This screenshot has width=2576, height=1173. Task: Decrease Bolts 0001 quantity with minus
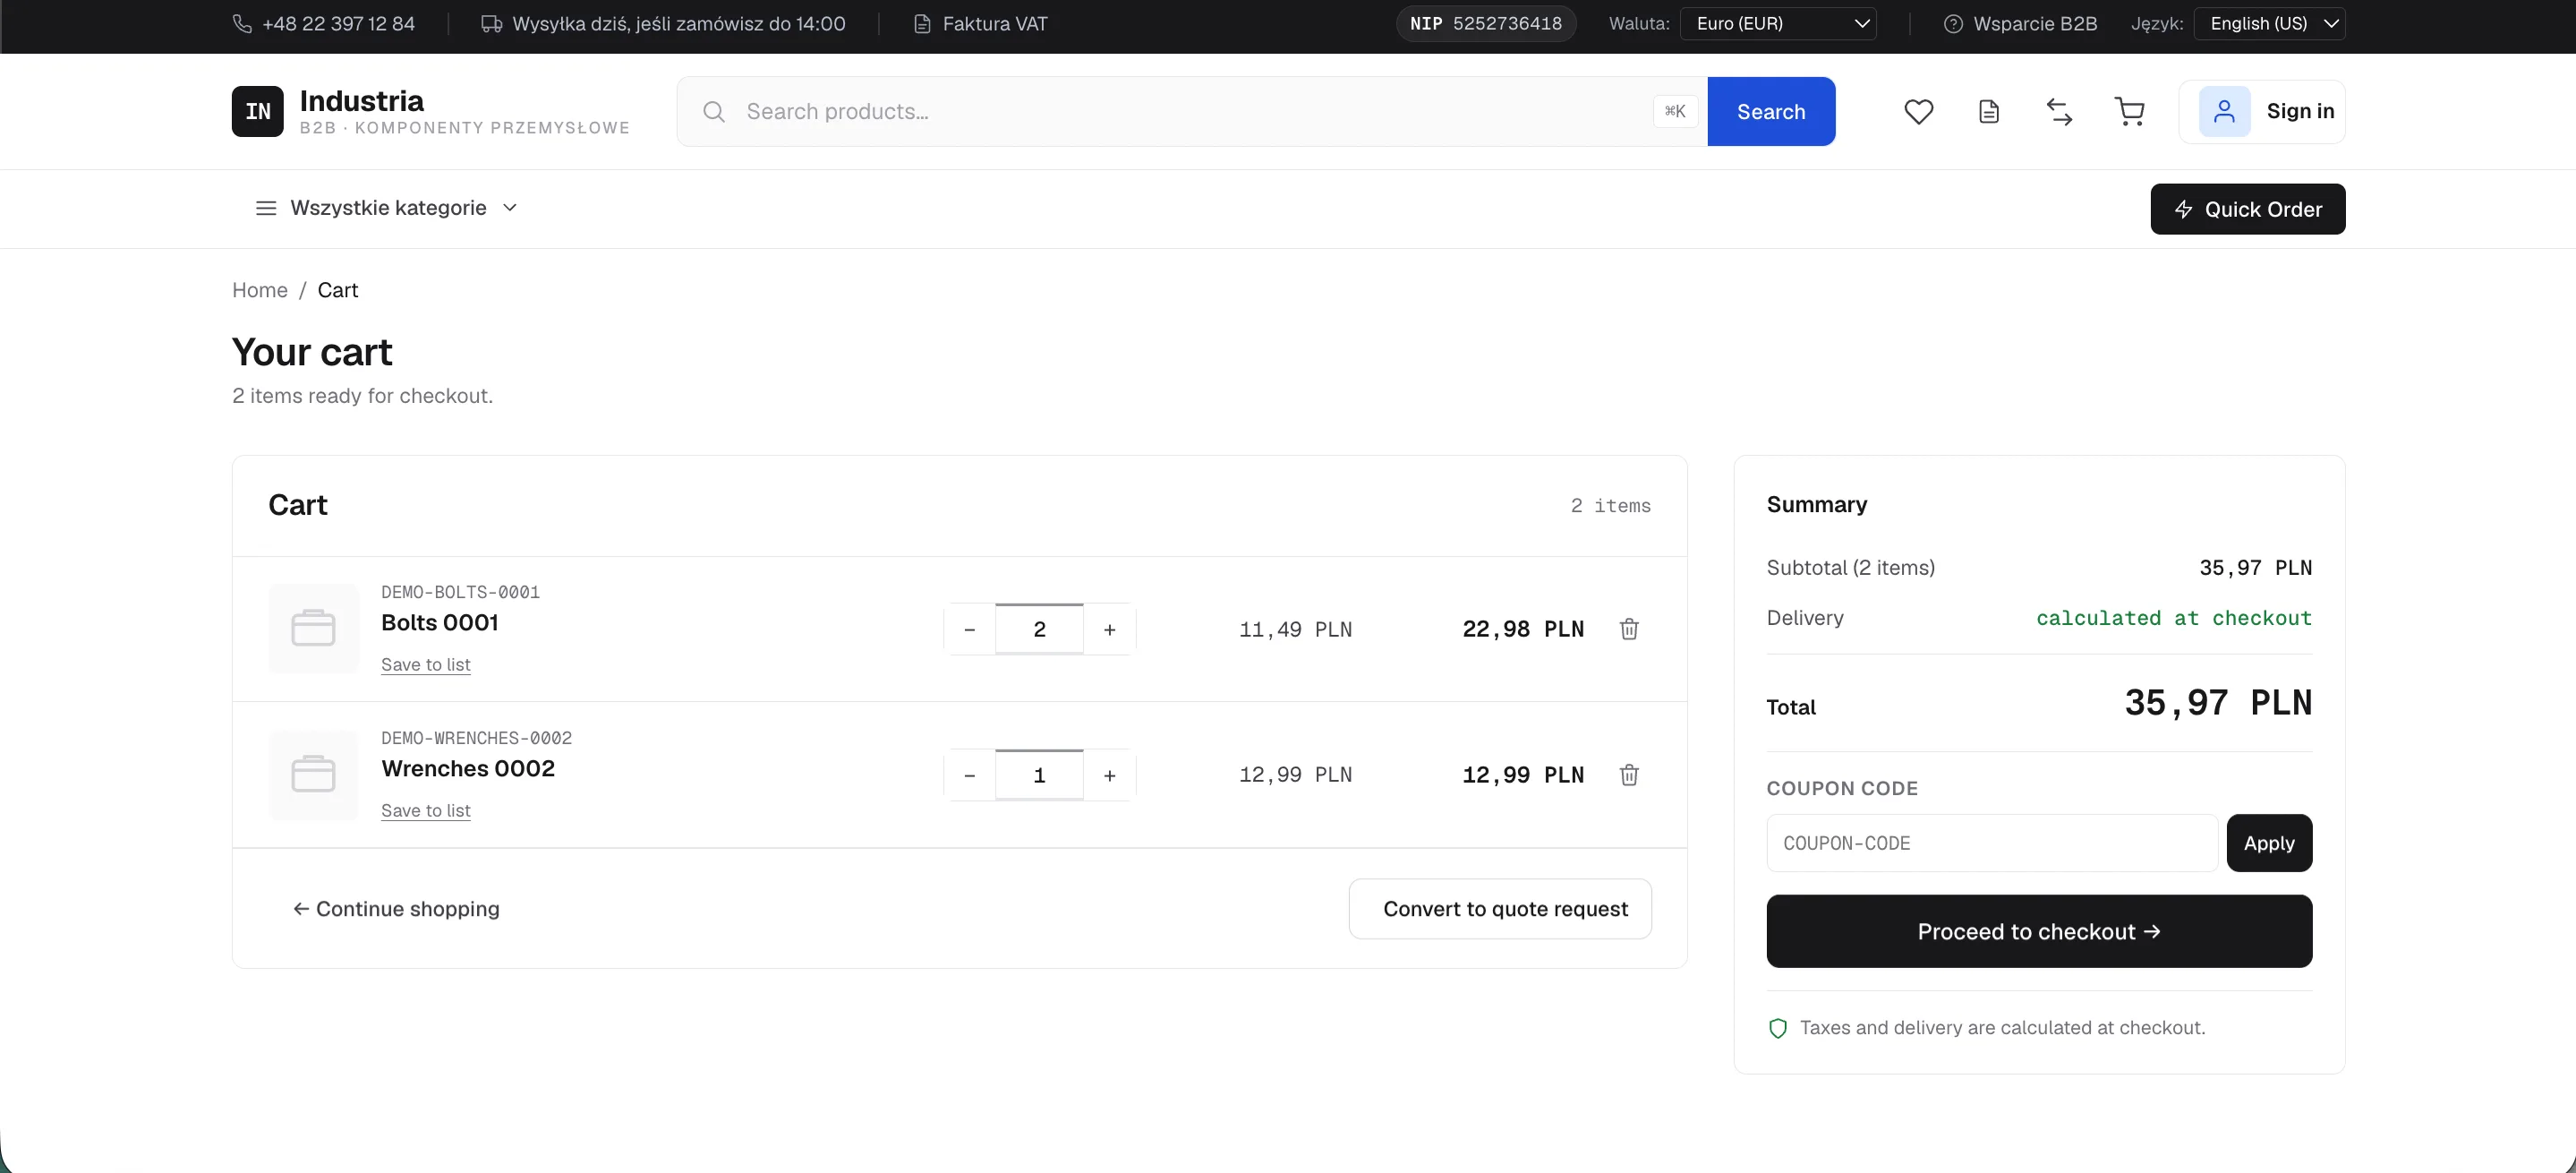[969, 630]
